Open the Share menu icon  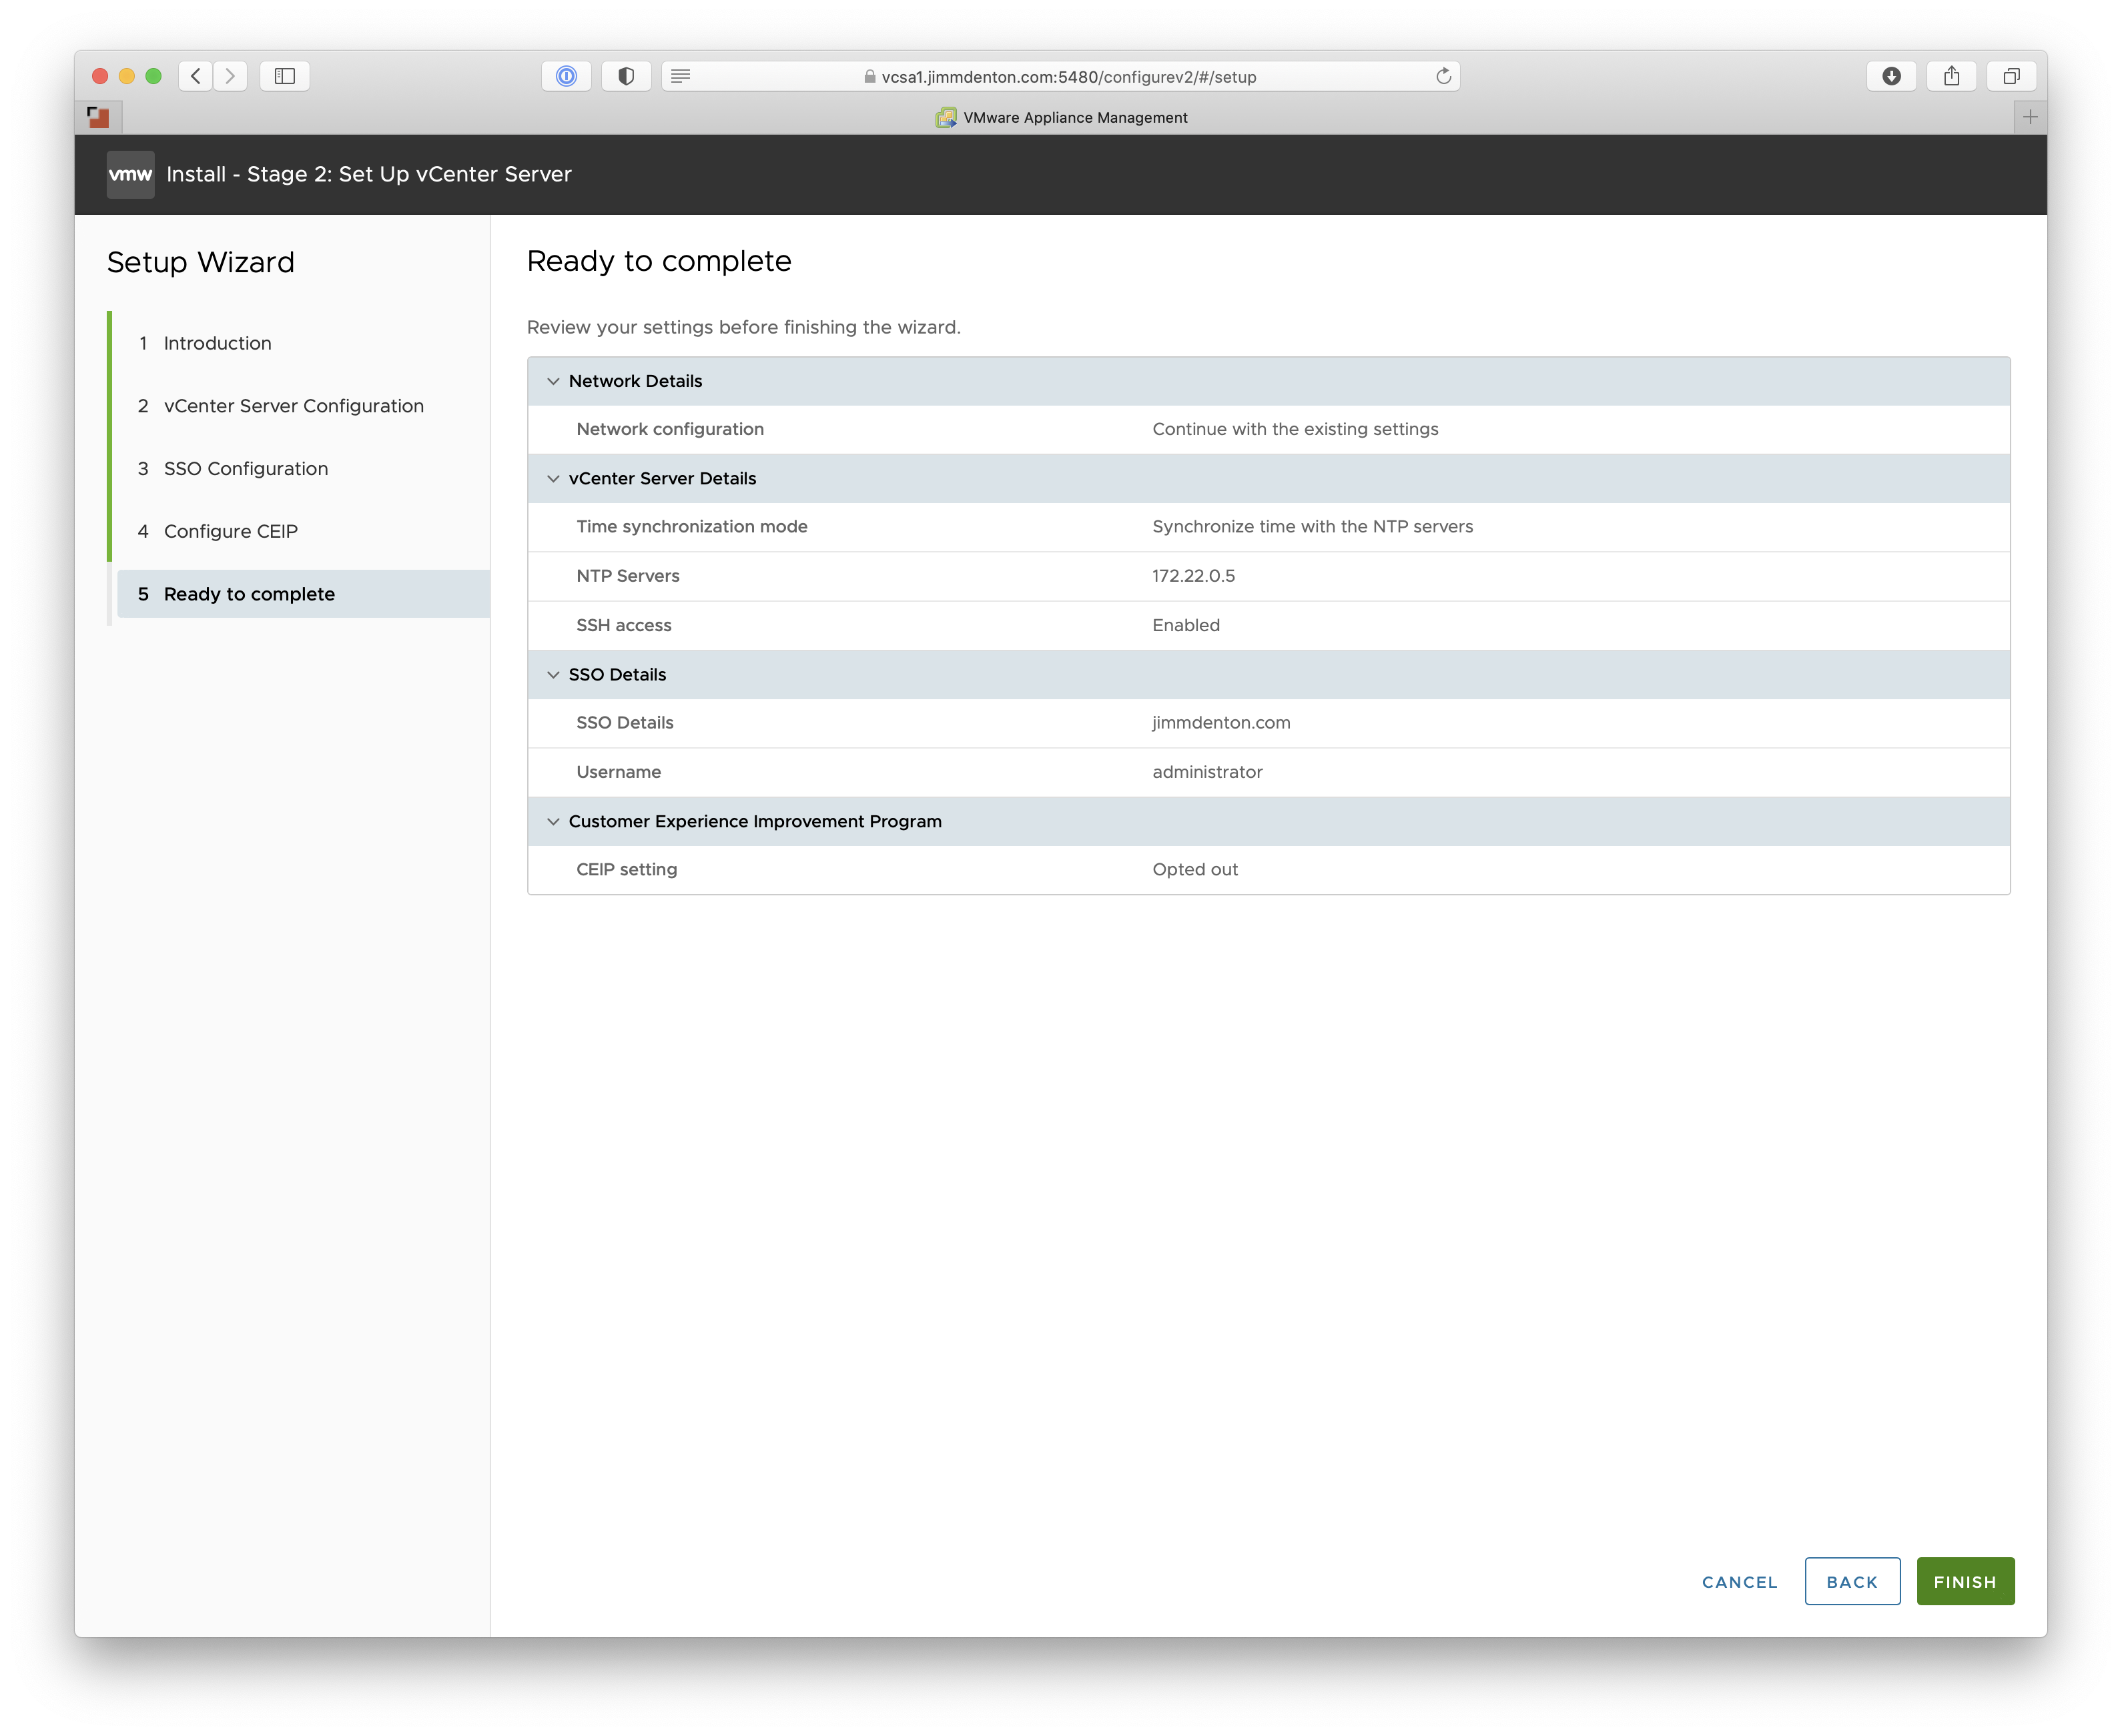[x=1951, y=76]
